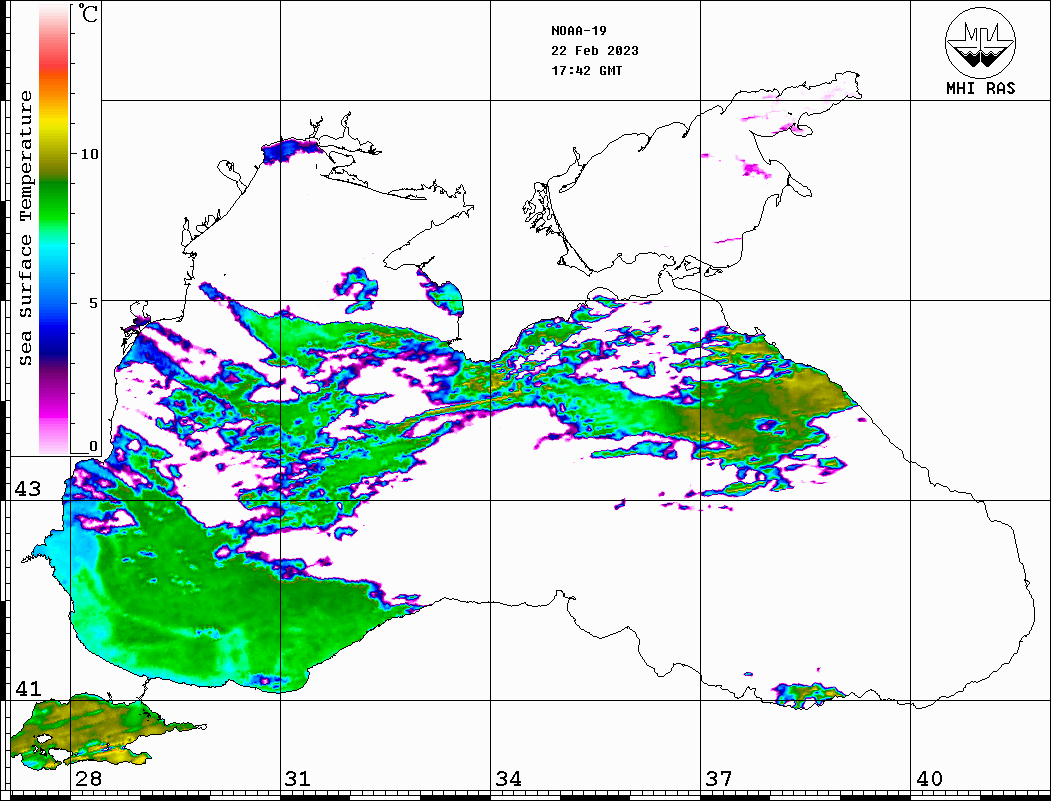This screenshot has height=801, width=1051.
Task: Click the 'MHI RAS' caption text
Action: coord(980,88)
